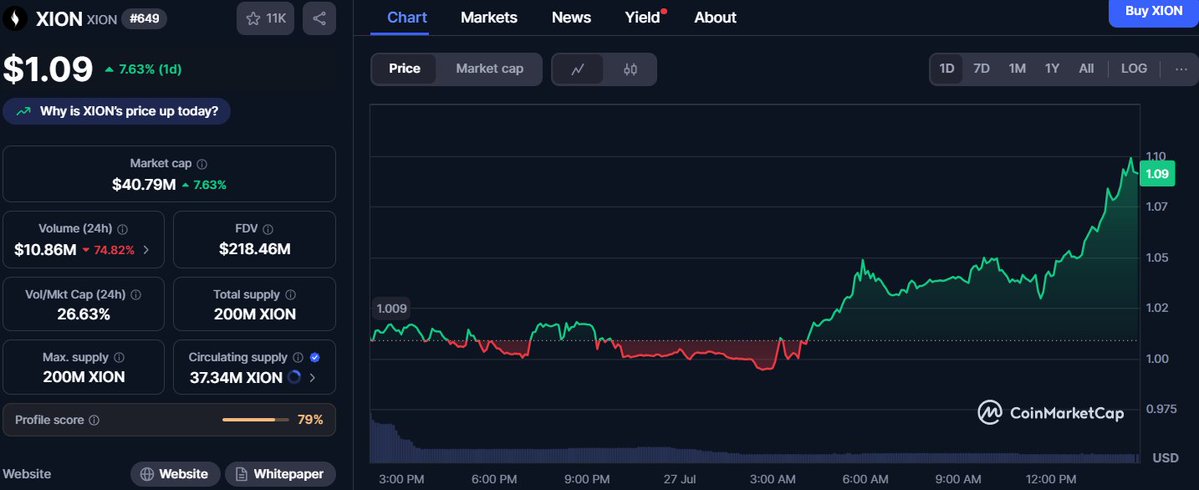The height and width of the screenshot is (490, 1199).
Task: Switch to line chart view icon
Action: point(578,69)
